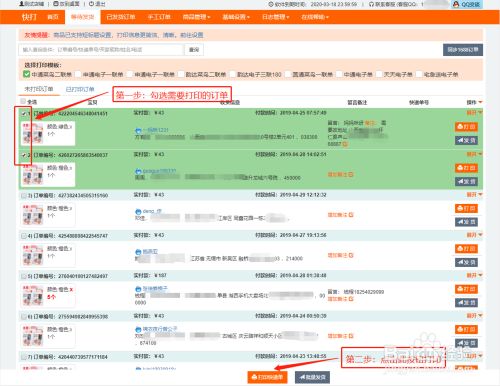Uncheck the first template 中通菜鸟二联单 checkbox
Viewport: 500px width, 386px height.
tap(27, 74)
